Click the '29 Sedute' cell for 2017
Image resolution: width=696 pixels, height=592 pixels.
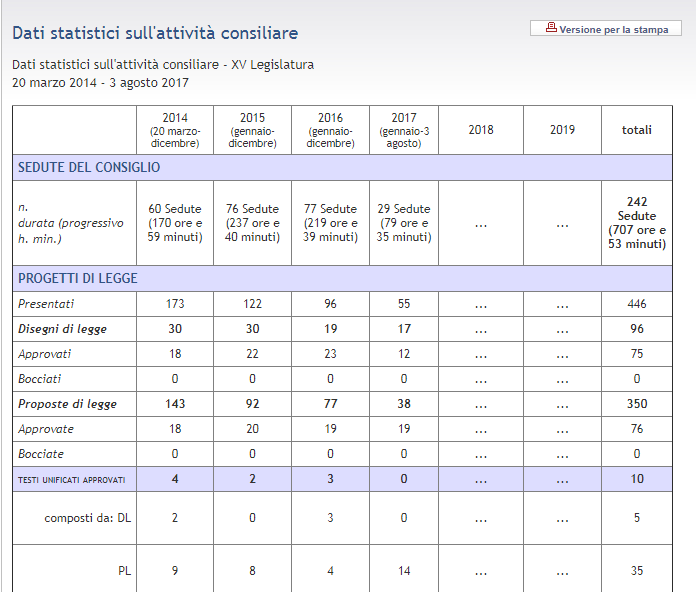tap(404, 223)
